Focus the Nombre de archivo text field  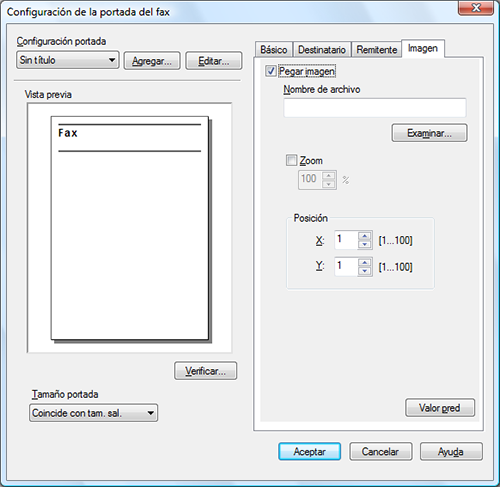[375, 107]
